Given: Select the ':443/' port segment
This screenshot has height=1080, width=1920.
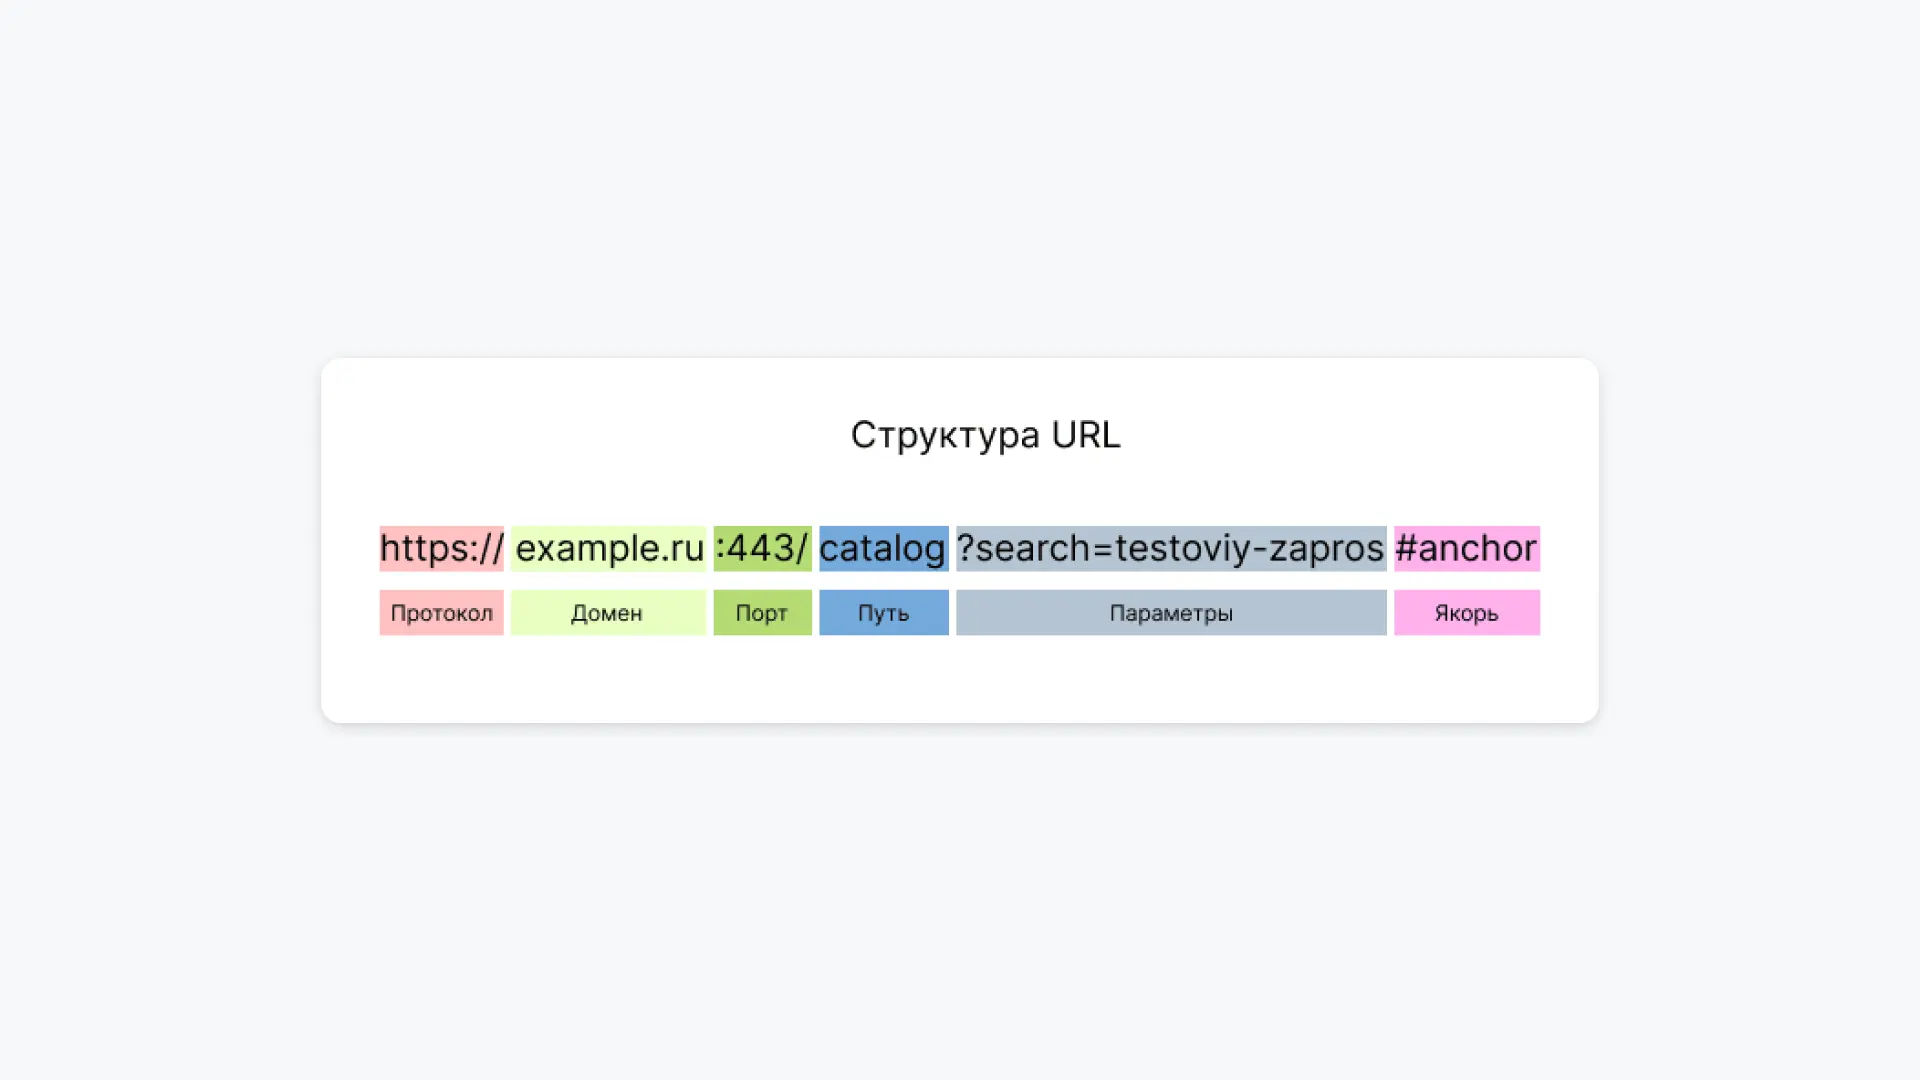Looking at the screenshot, I should [x=762, y=548].
